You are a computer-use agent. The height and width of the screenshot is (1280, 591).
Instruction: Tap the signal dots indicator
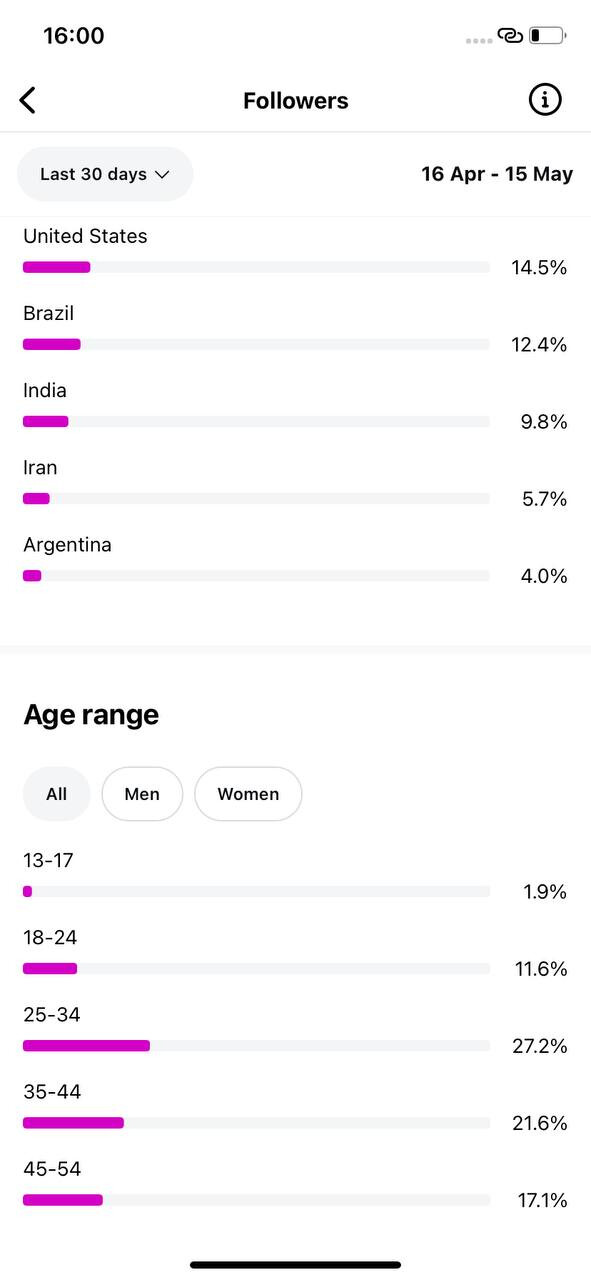[479, 41]
